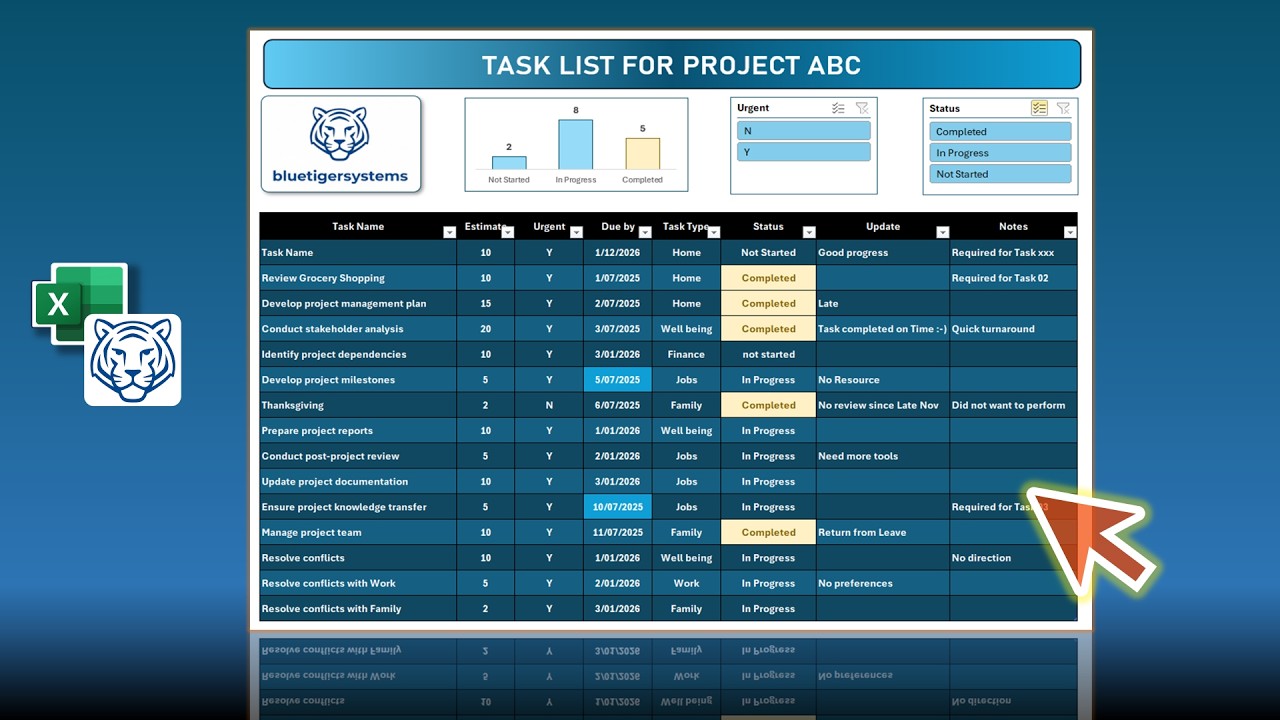Select the No Resource update cell
Screen dimensions: 1280x720
pos(883,380)
